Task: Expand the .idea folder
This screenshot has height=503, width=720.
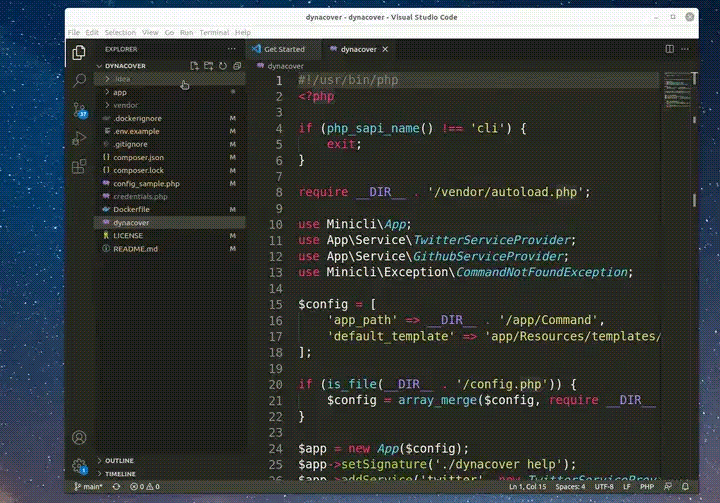Action: (170, 79)
